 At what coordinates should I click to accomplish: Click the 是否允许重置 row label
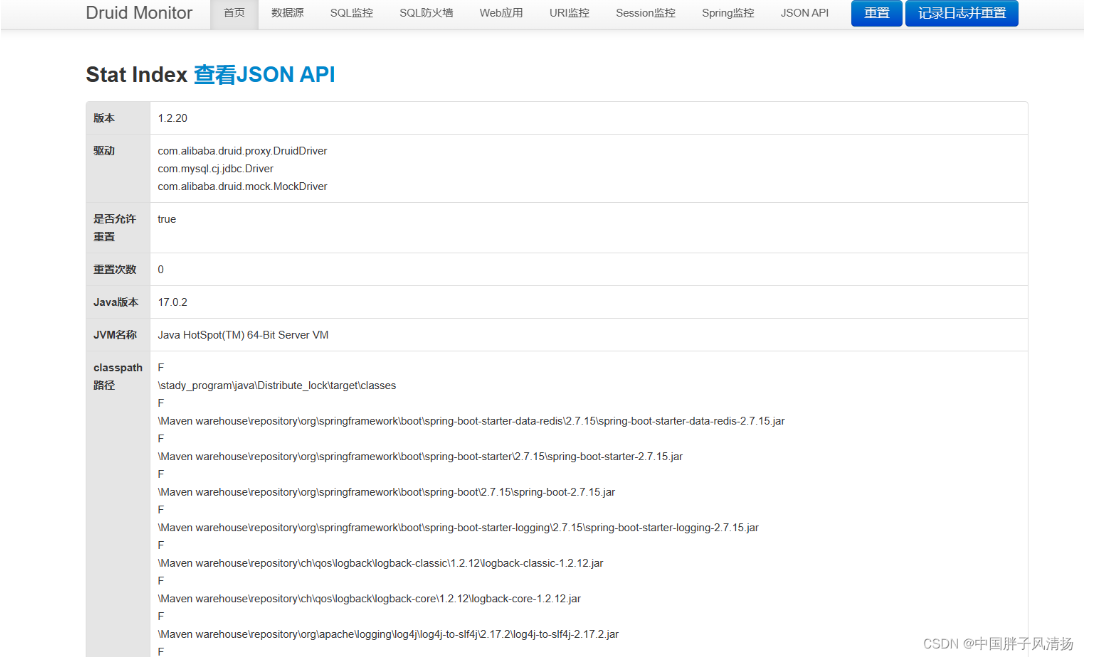(115, 228)
